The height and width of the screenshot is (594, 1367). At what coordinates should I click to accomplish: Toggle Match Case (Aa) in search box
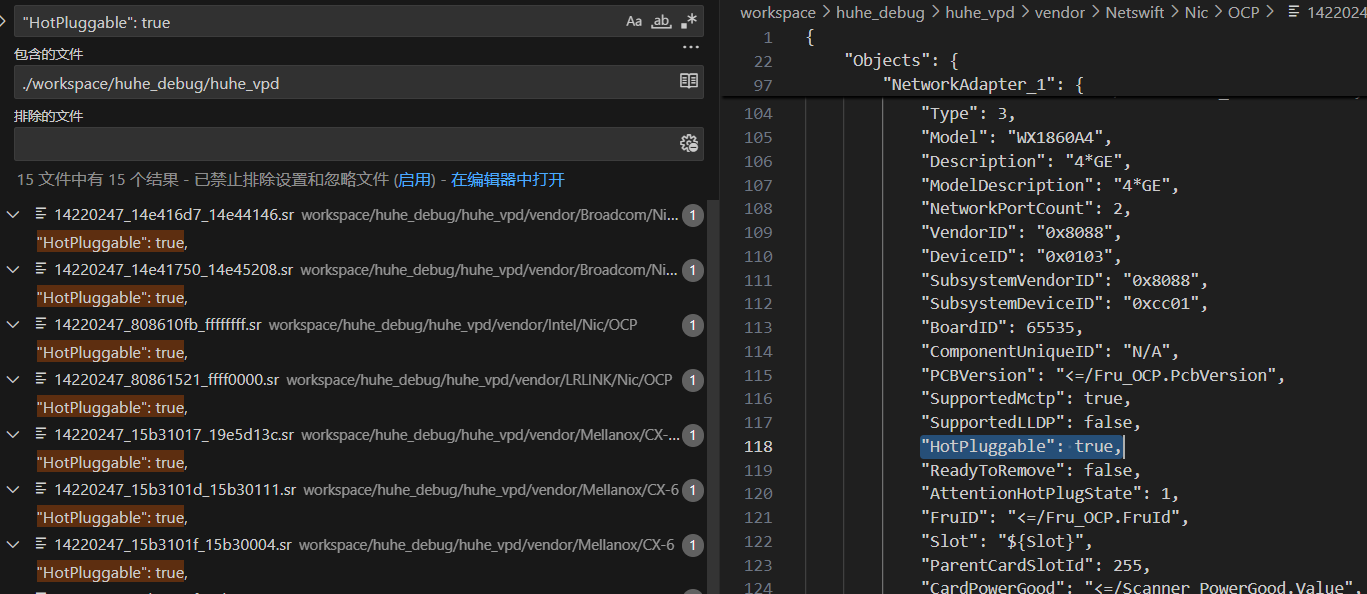click(x=634, y=21)
